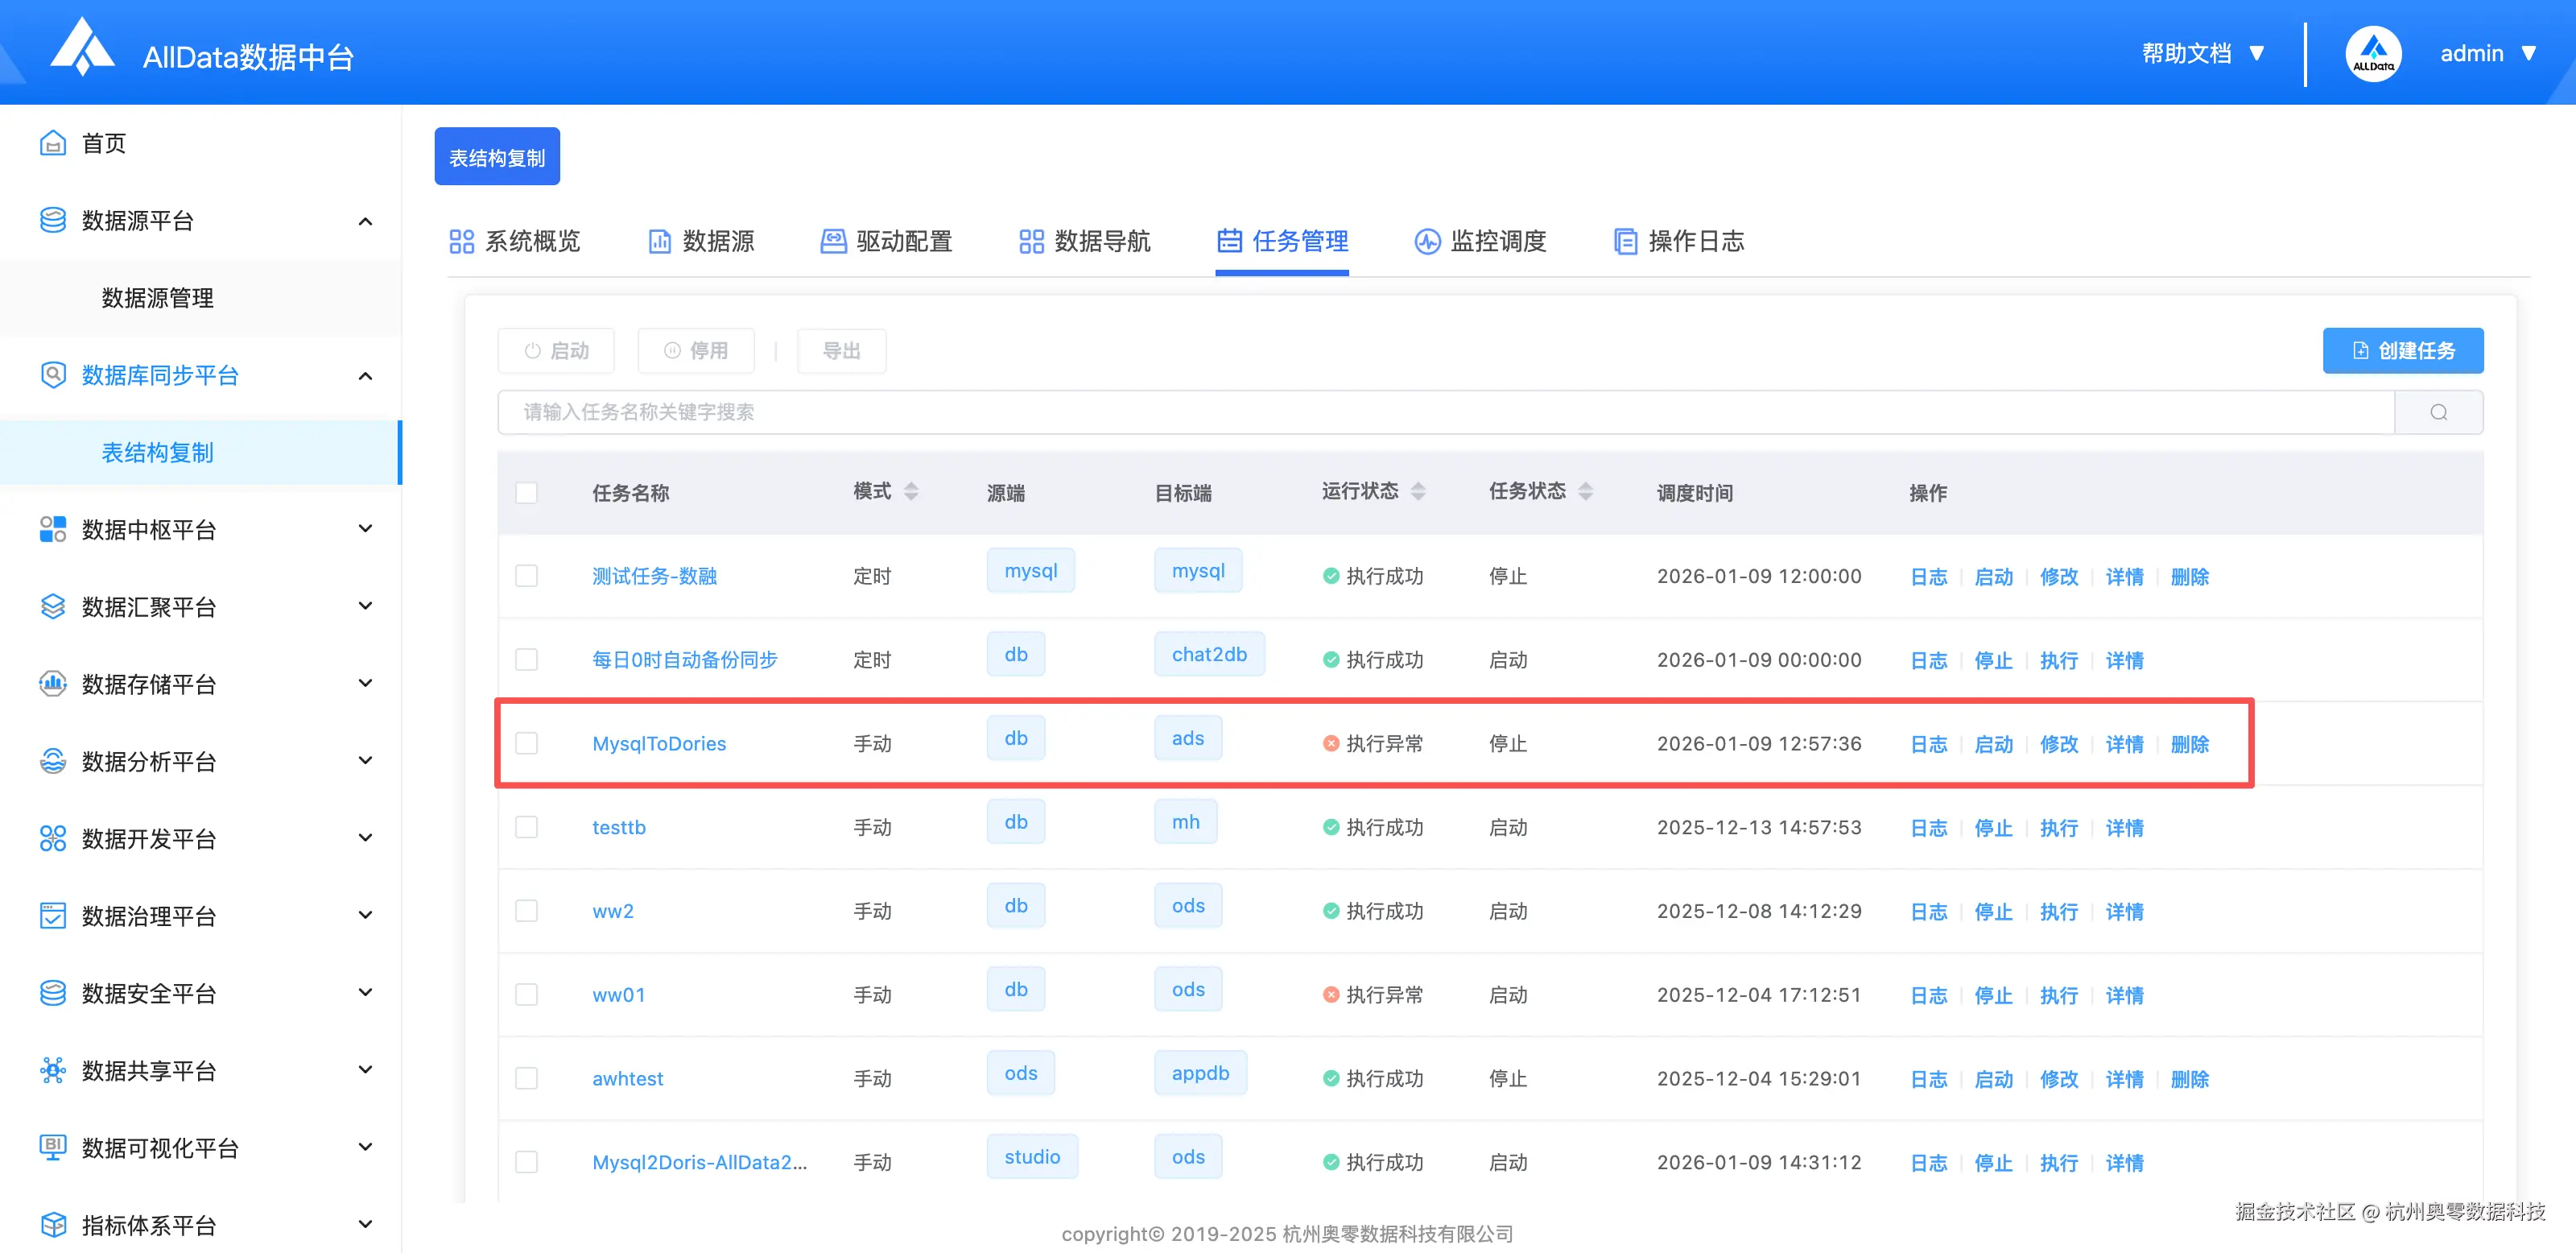Viewport: 2576px width, 1253px height.
Task: Collapse the 数据库同步平台 menu chevron
Action: click(x=365, y=376)
